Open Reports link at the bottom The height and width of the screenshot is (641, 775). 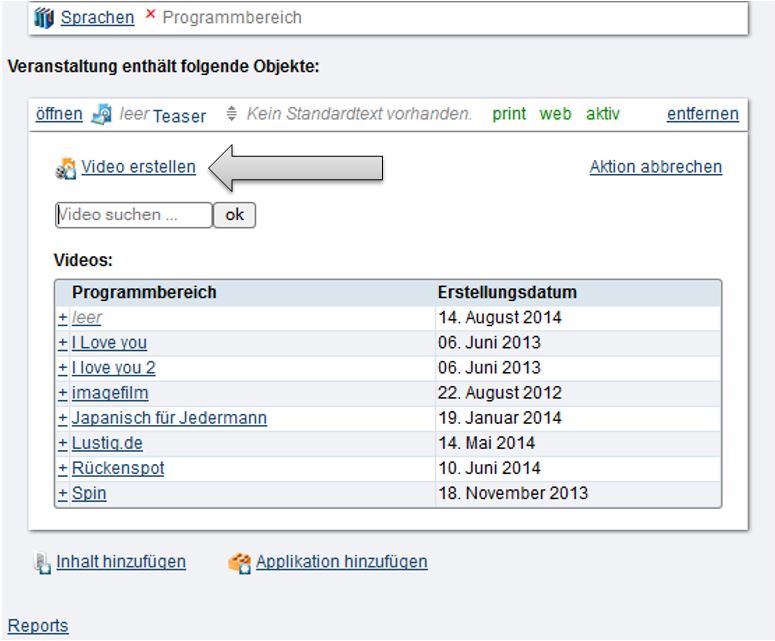(x=38, y=626)
